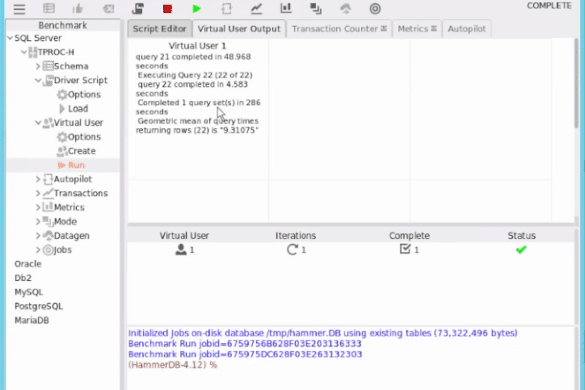Viewport: 585px width, 390px height.
Task: Click the virtual user person icon
Action: tap(181, 249)
